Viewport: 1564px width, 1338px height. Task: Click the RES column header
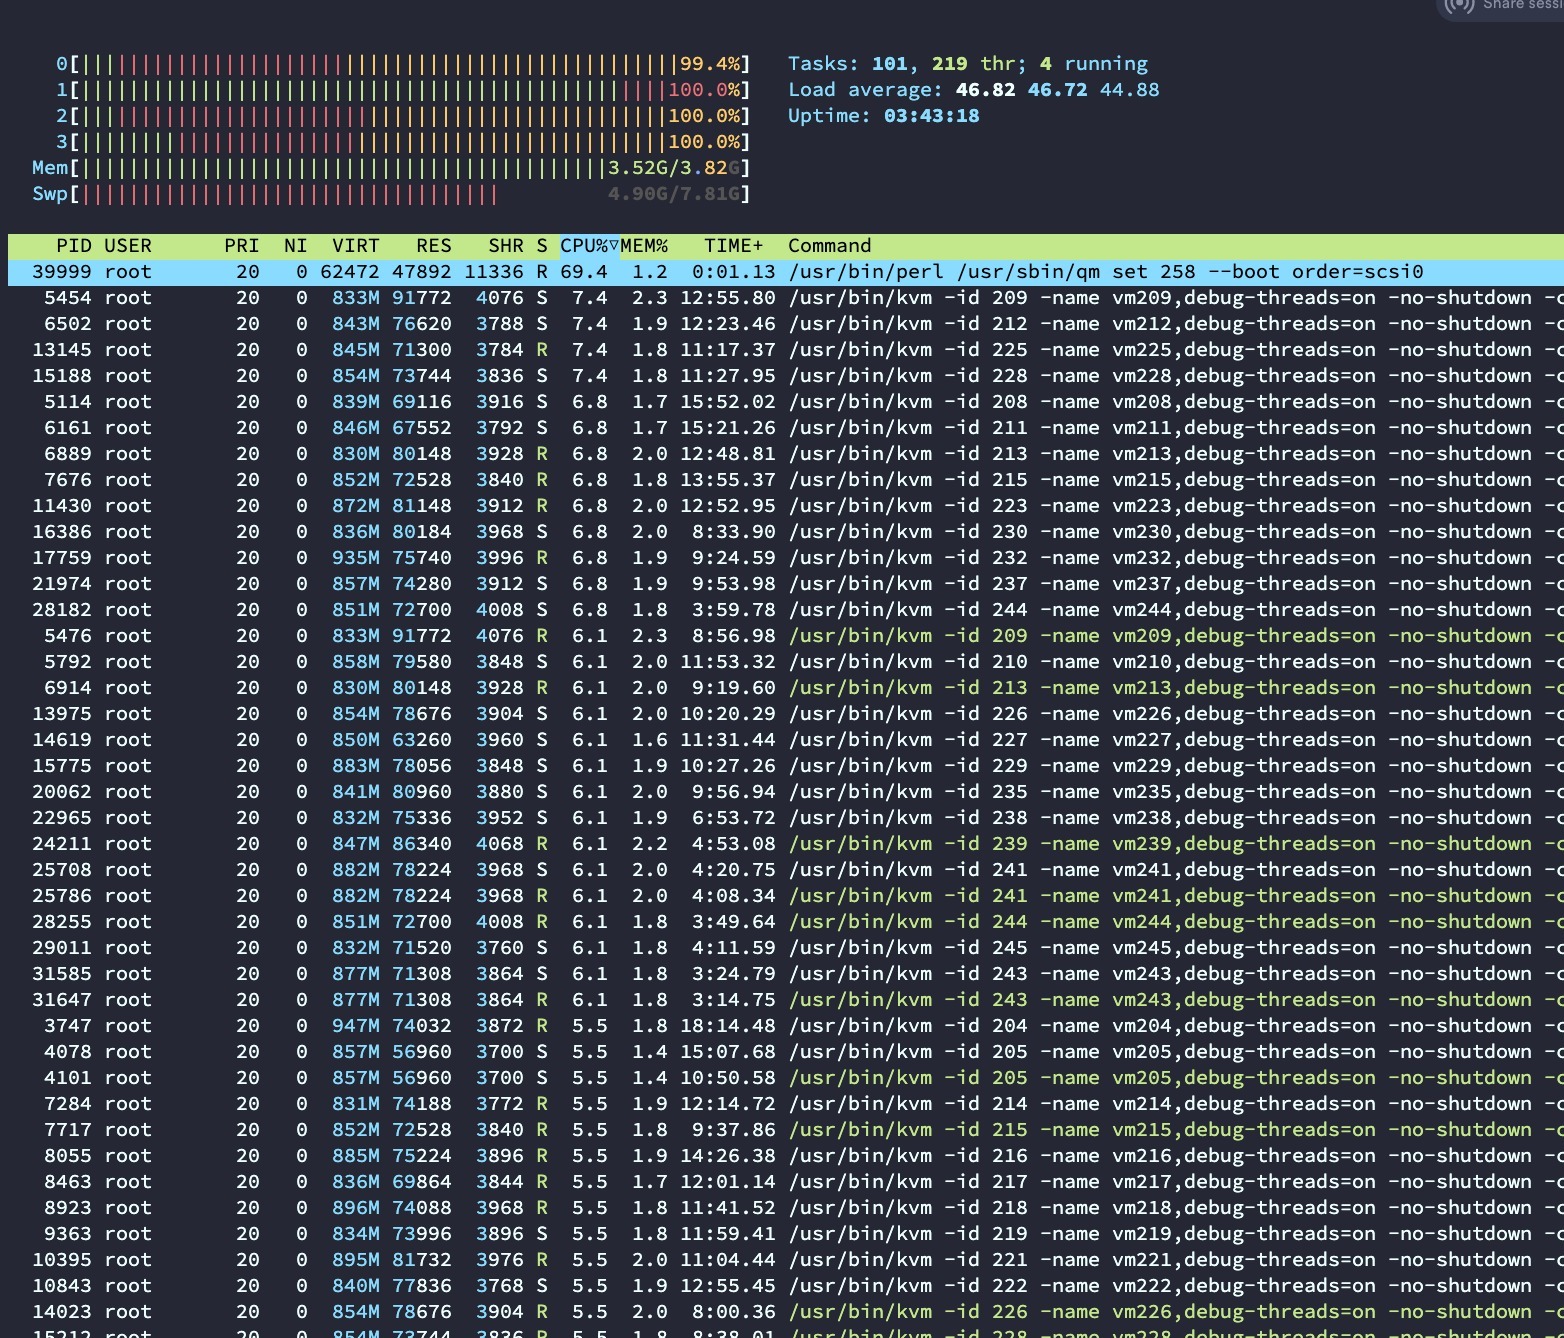(434, 246)
